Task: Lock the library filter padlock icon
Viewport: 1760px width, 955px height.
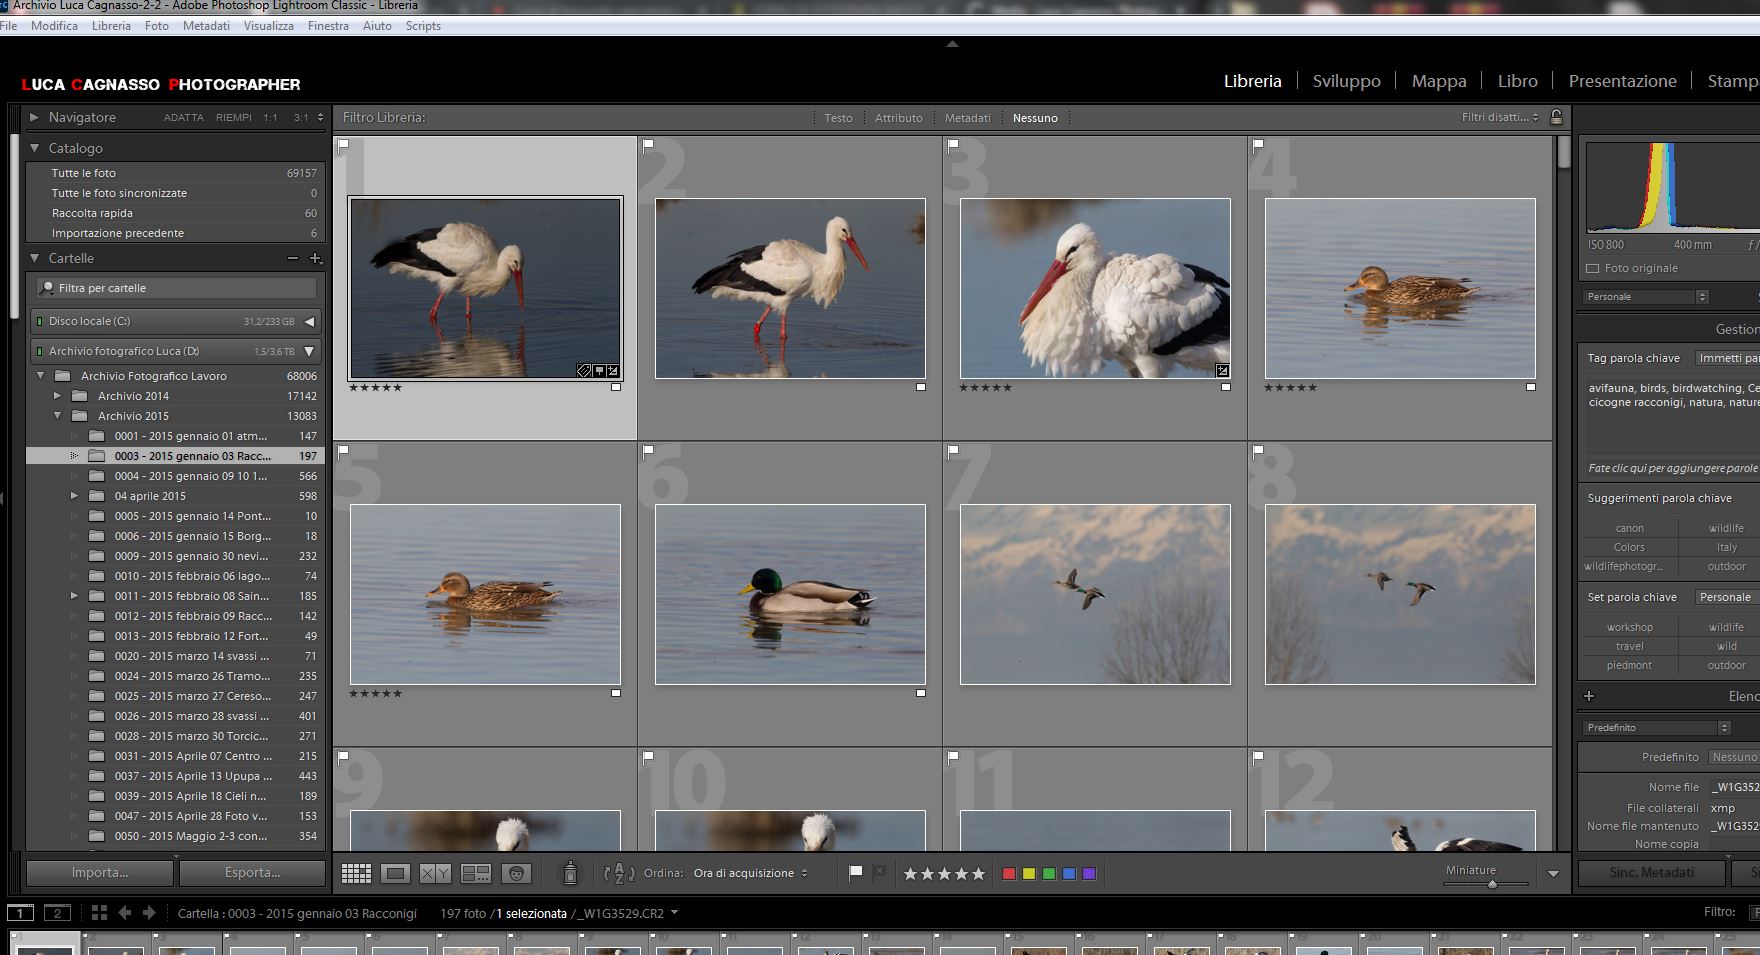Action: click(x=1556, y=117)
